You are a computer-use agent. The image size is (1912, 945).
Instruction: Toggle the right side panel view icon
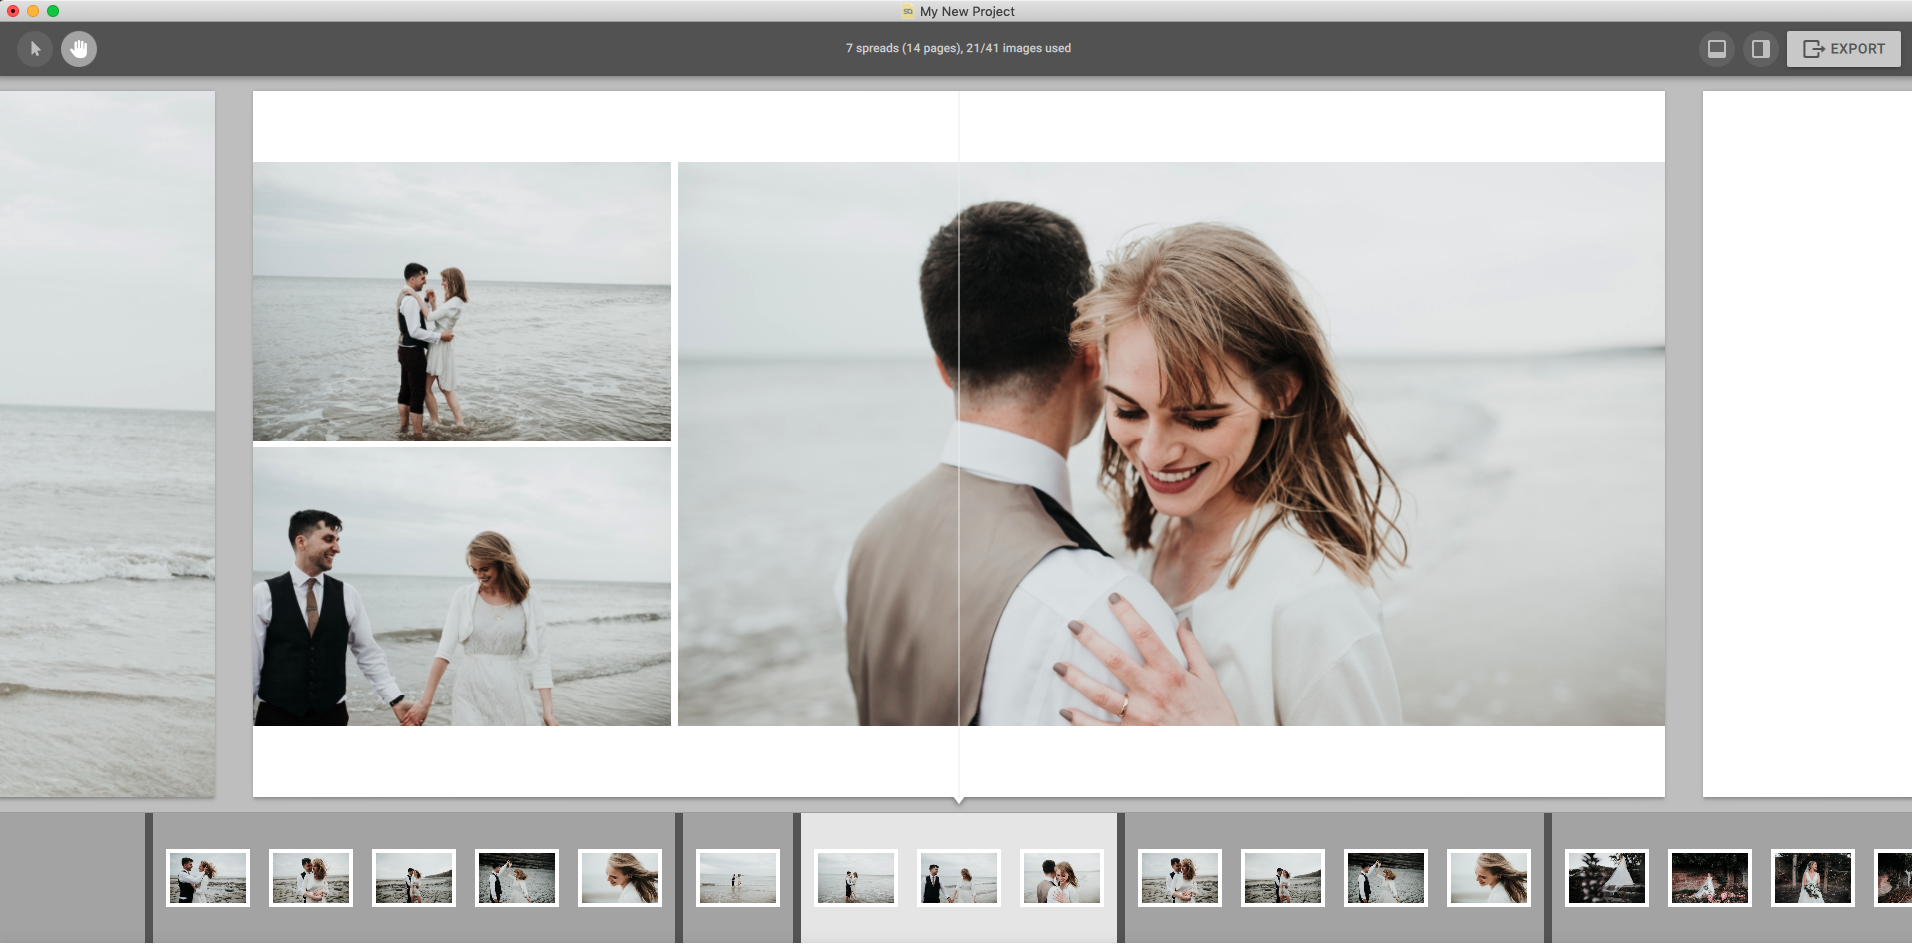point(1760,48)
